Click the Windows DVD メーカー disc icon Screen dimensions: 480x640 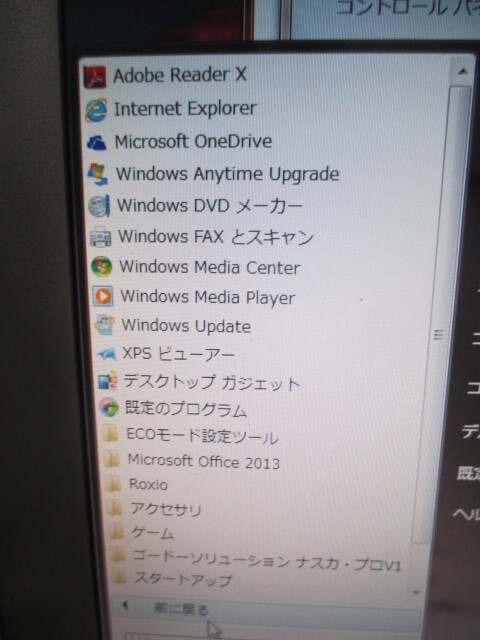pyautogui.click(x=99, y=205)
